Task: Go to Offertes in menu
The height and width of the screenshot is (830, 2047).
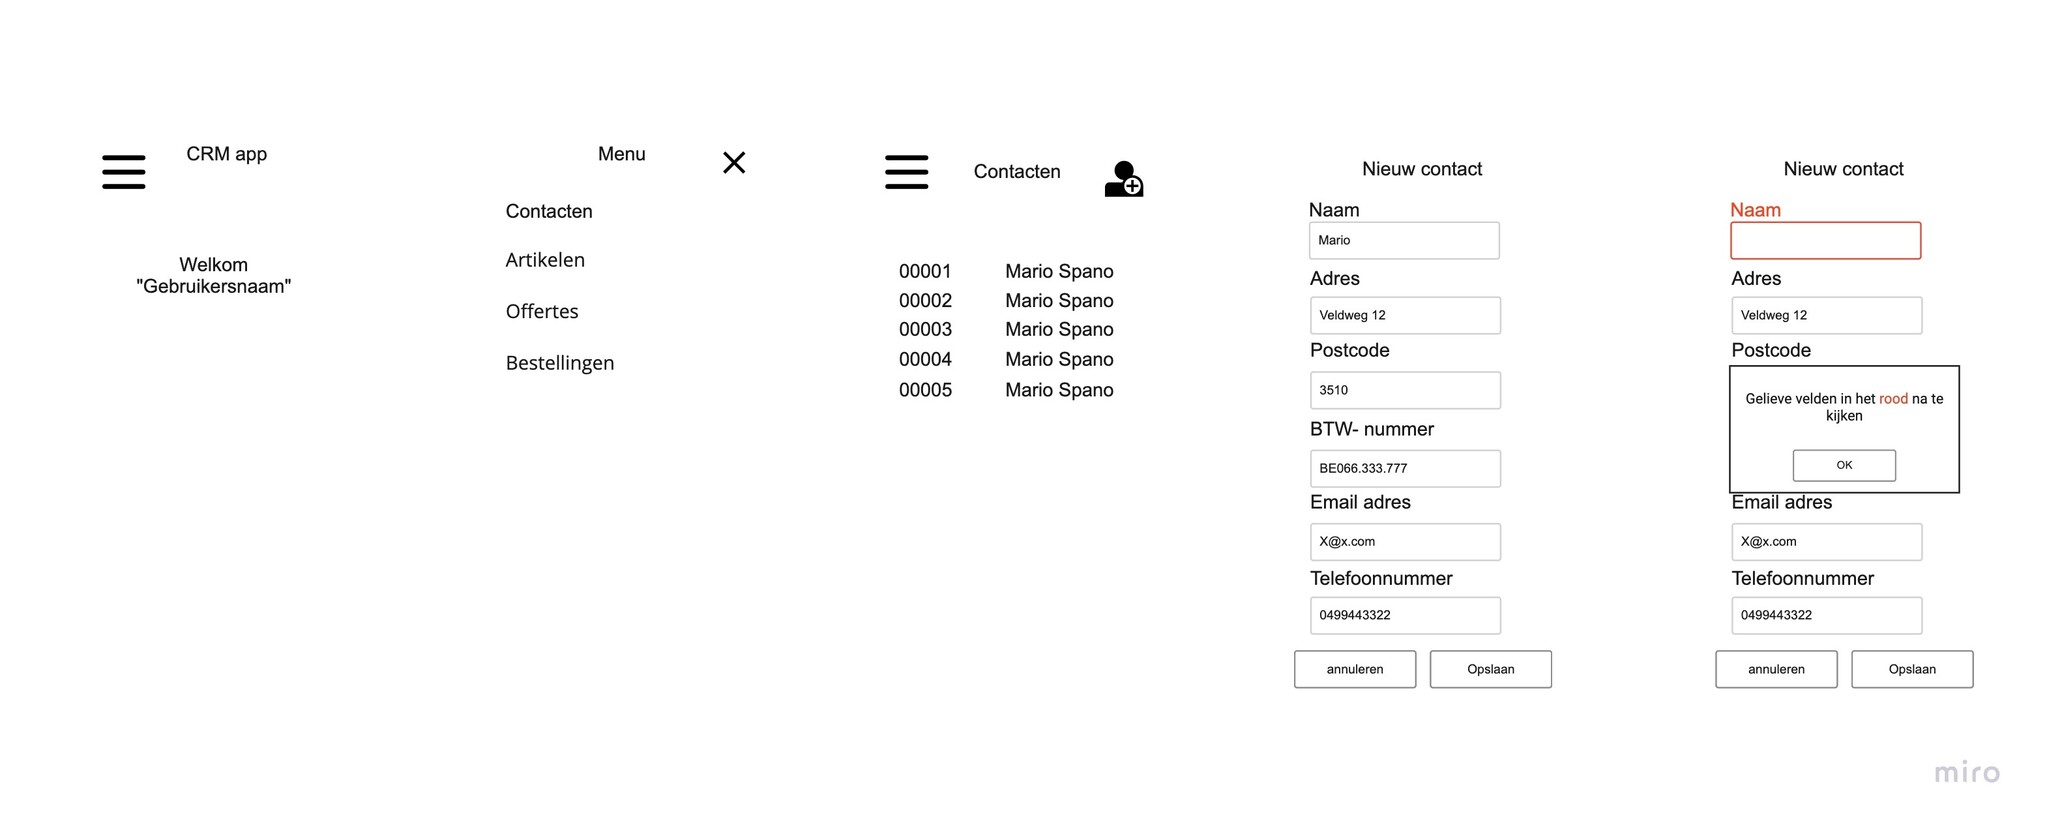Action: 542,311
